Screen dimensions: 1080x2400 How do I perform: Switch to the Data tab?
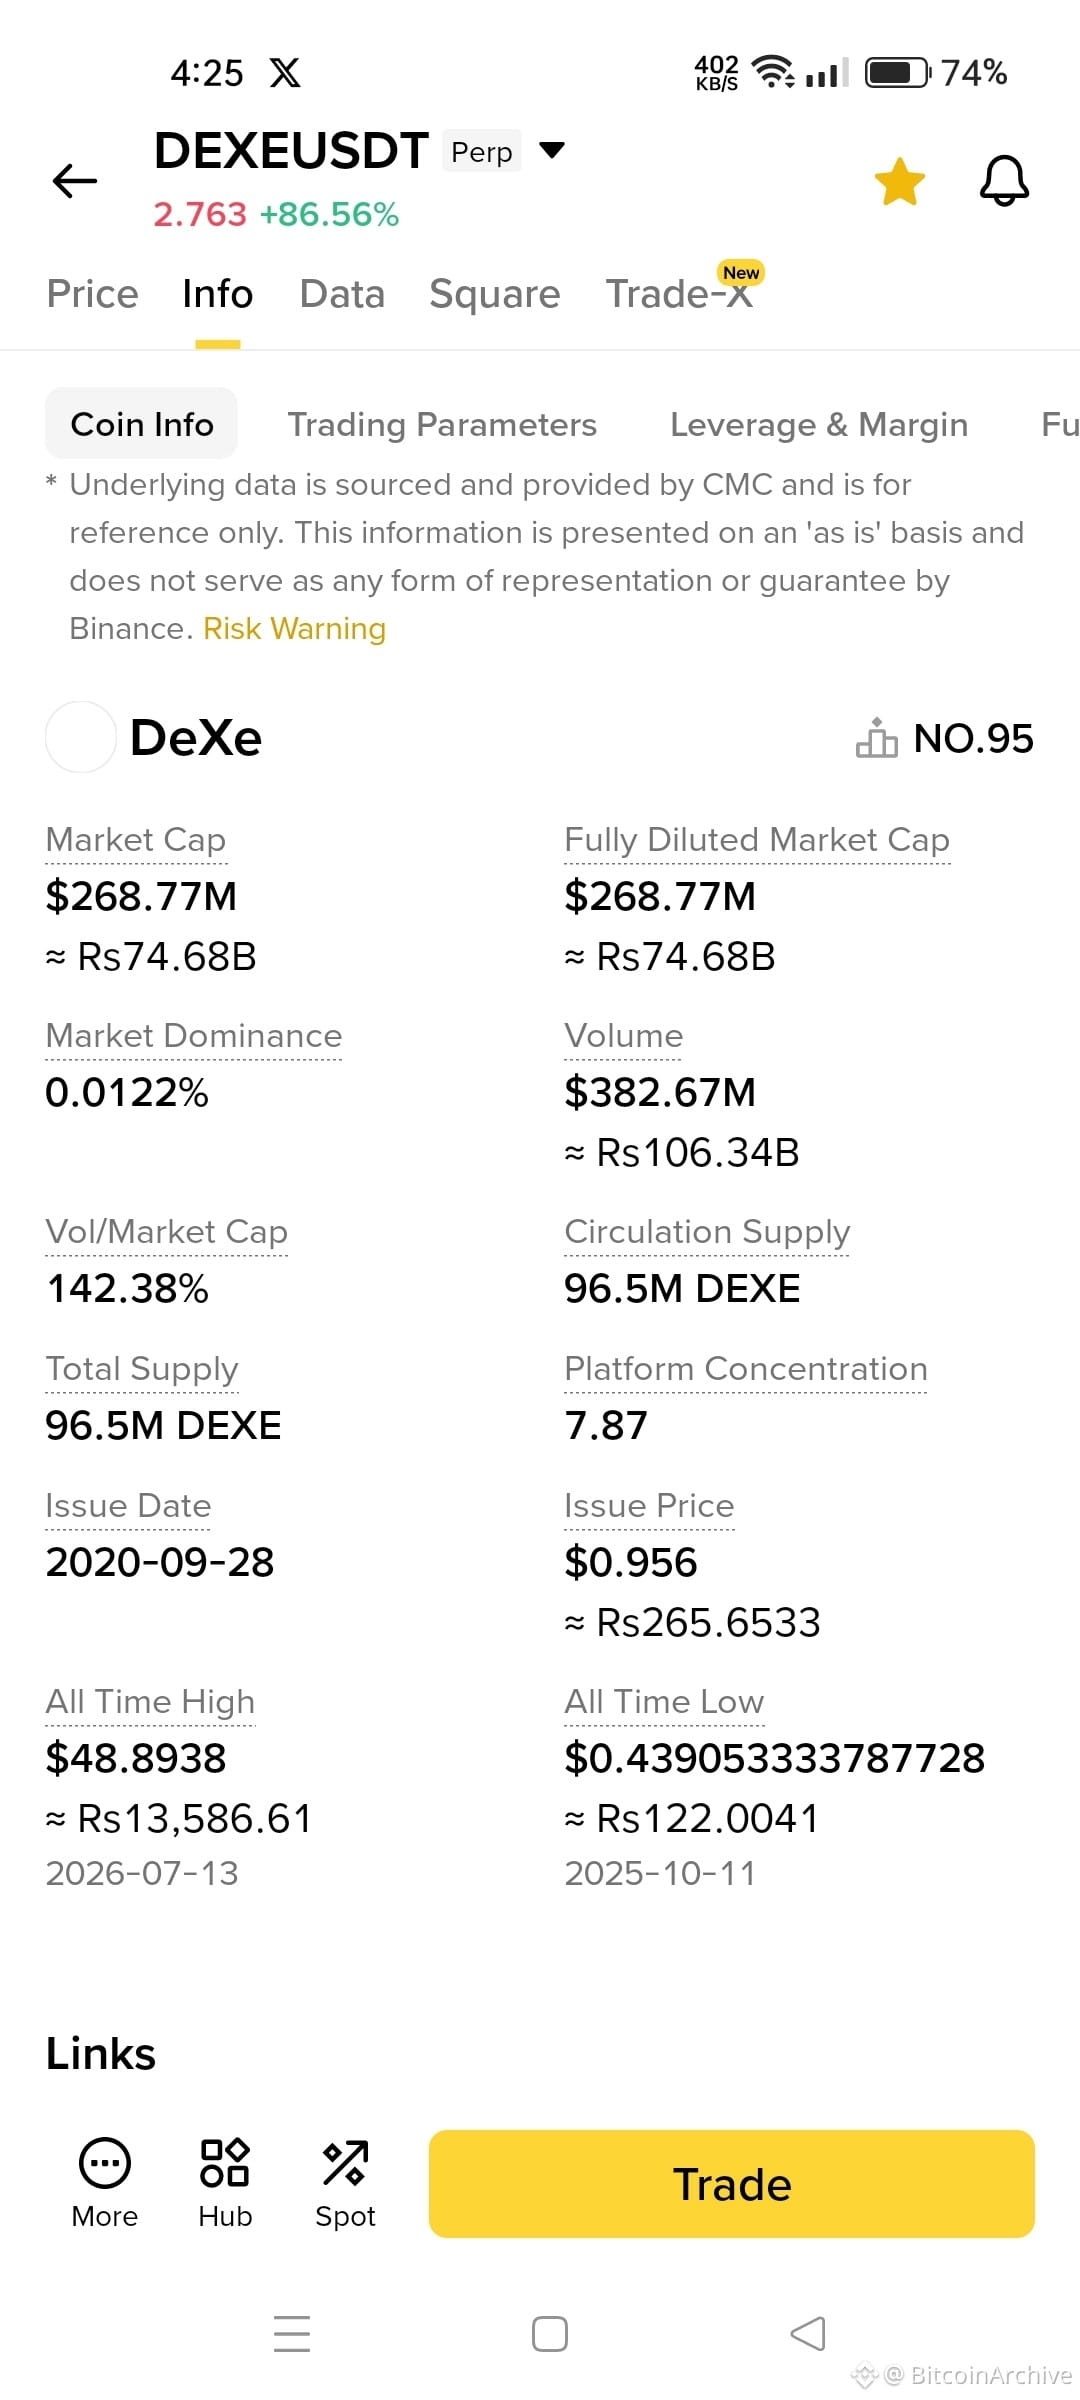click(342, 294)
